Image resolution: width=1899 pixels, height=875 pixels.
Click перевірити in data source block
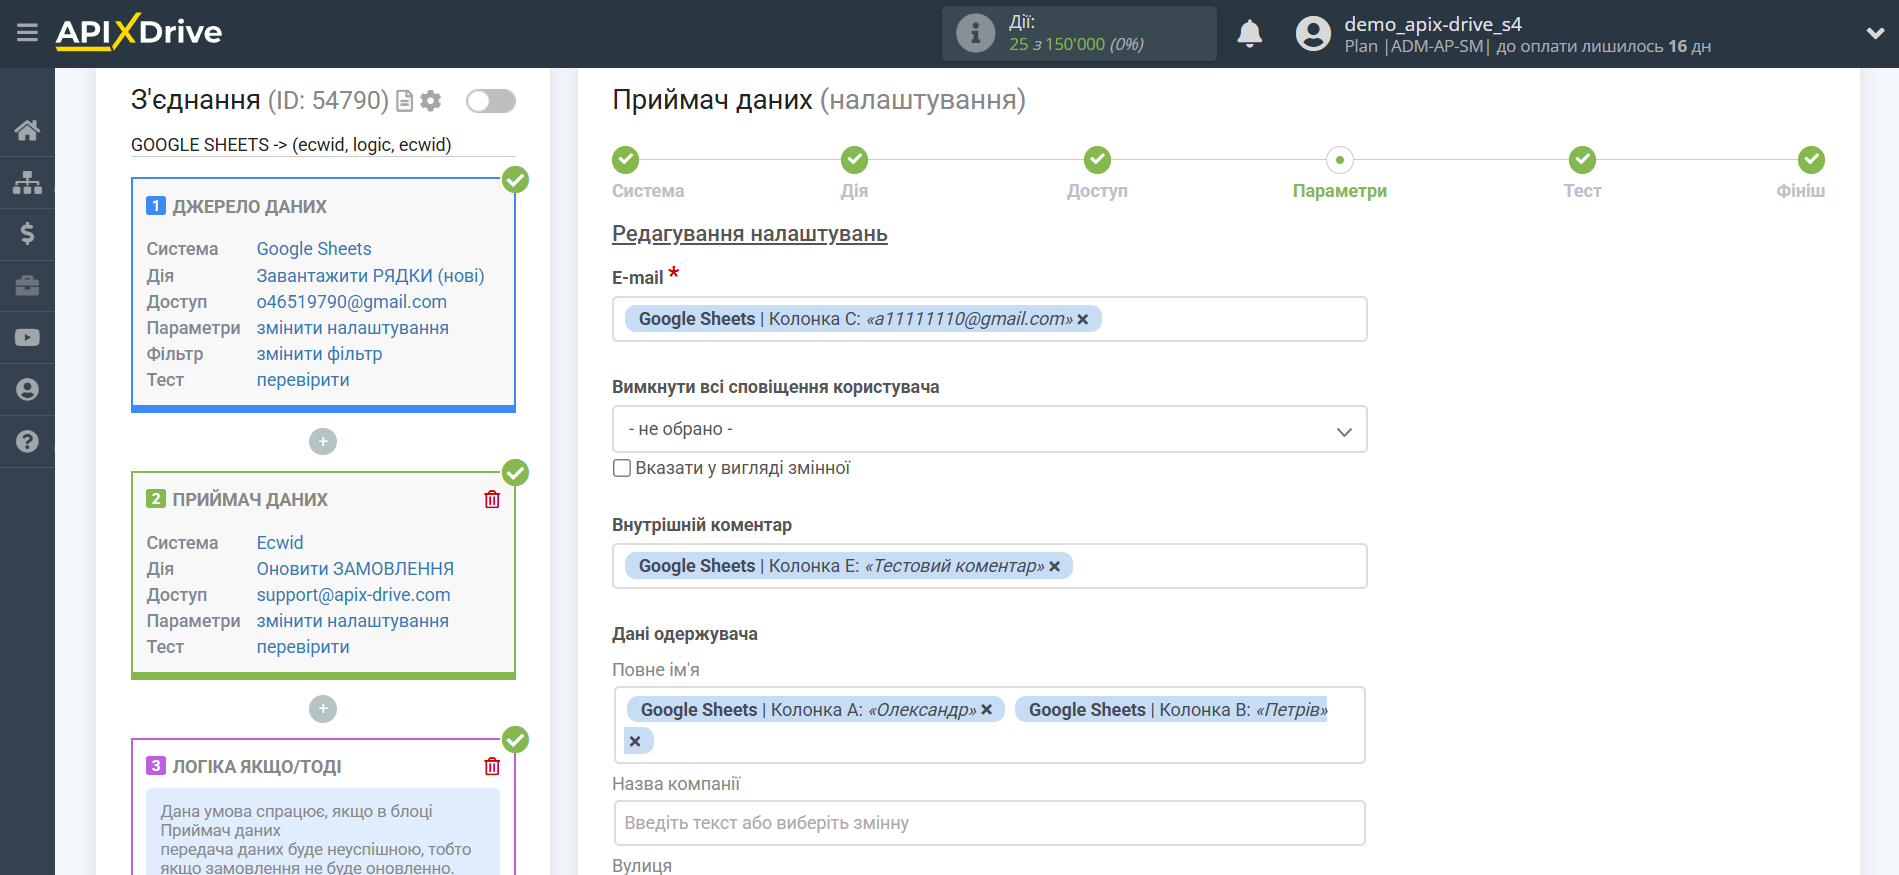303,380
